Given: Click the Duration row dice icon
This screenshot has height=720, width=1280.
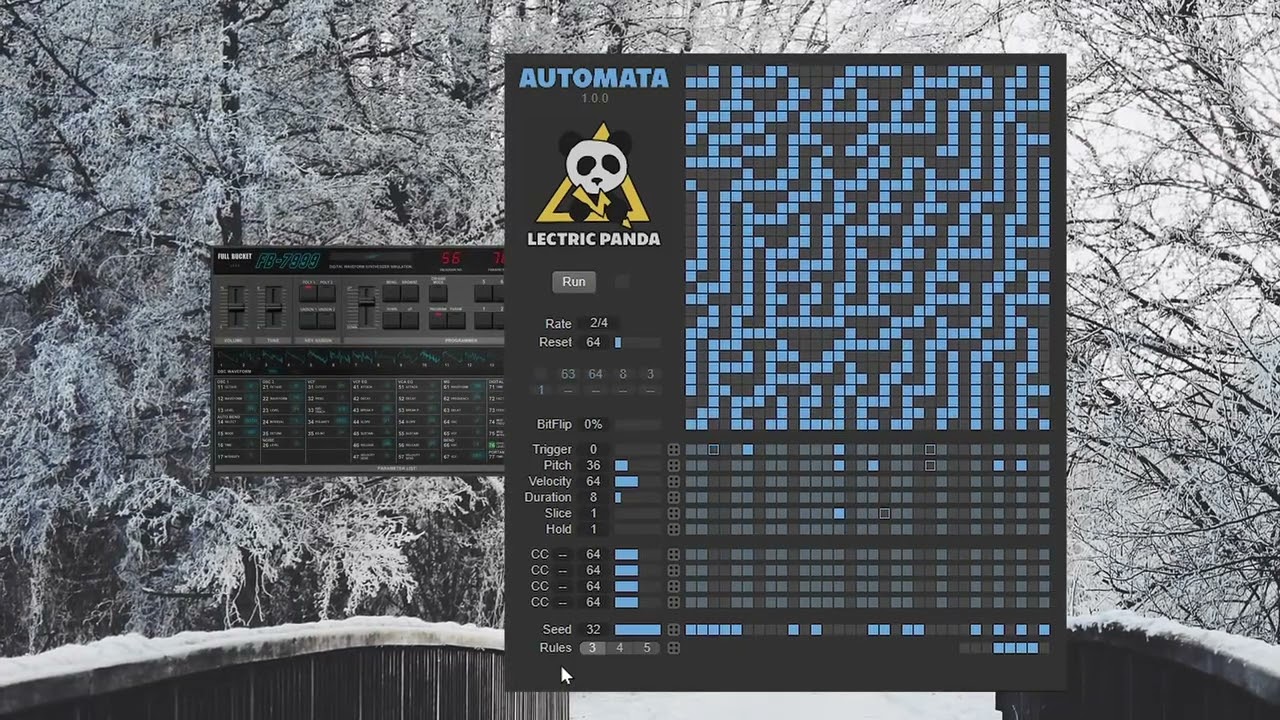Looking at the screenshot, I should tap(674, 498).
